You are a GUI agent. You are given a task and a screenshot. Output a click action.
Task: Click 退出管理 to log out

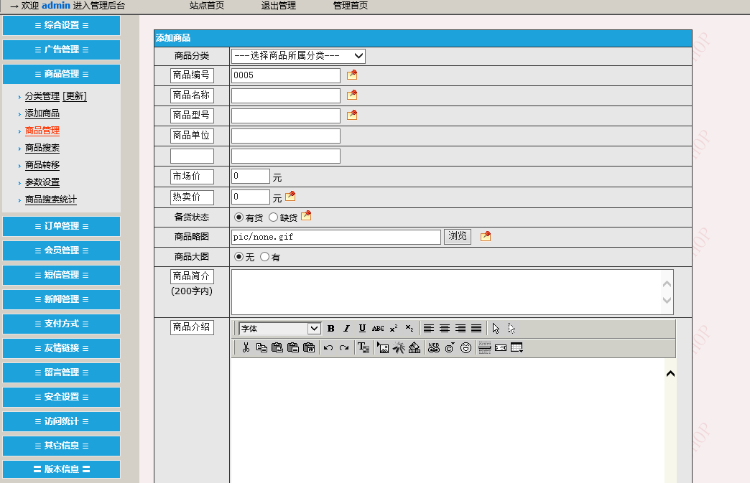coord(278,6)
